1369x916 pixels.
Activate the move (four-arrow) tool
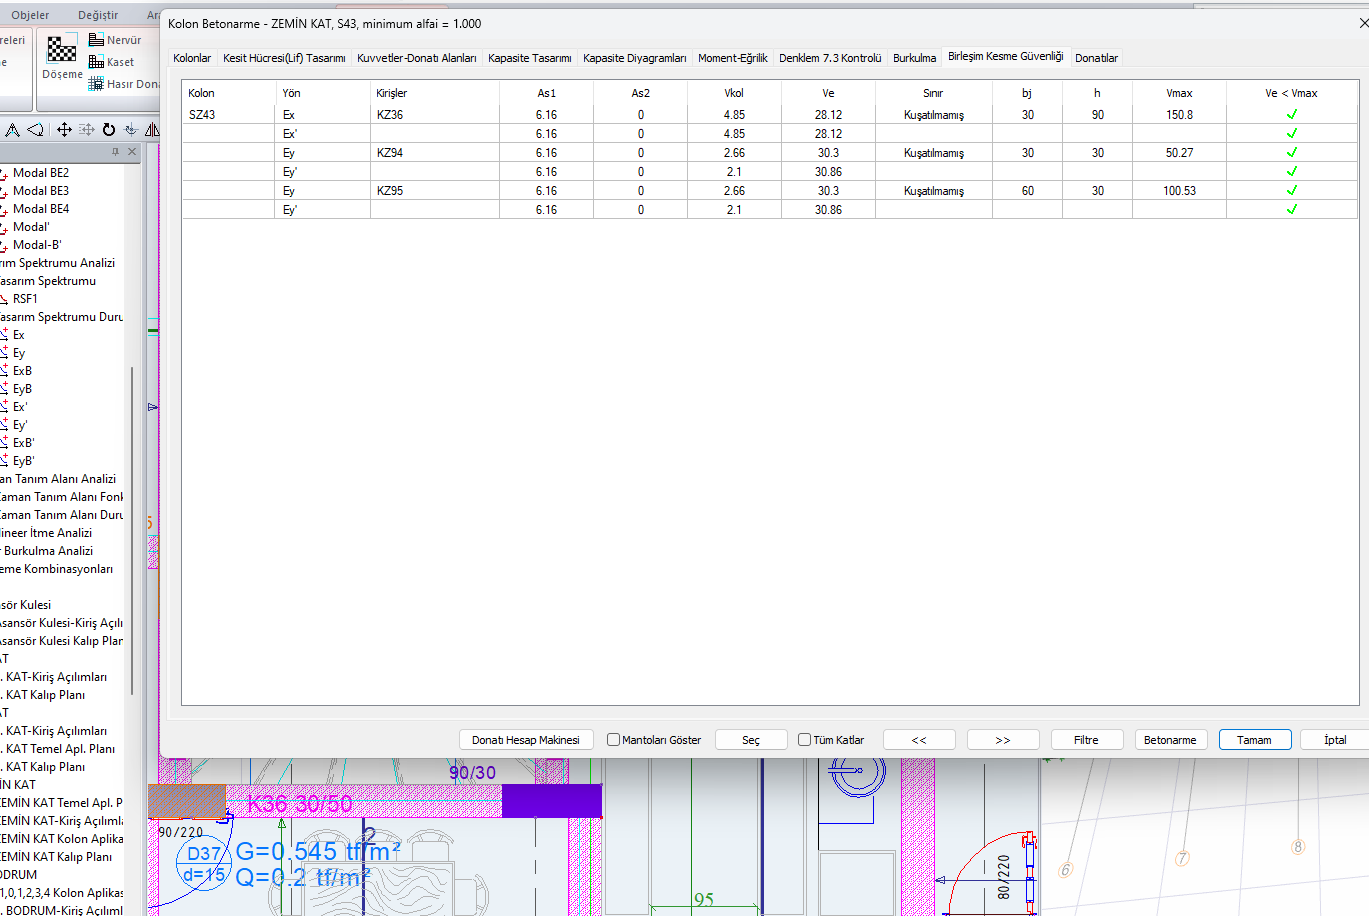64,130
